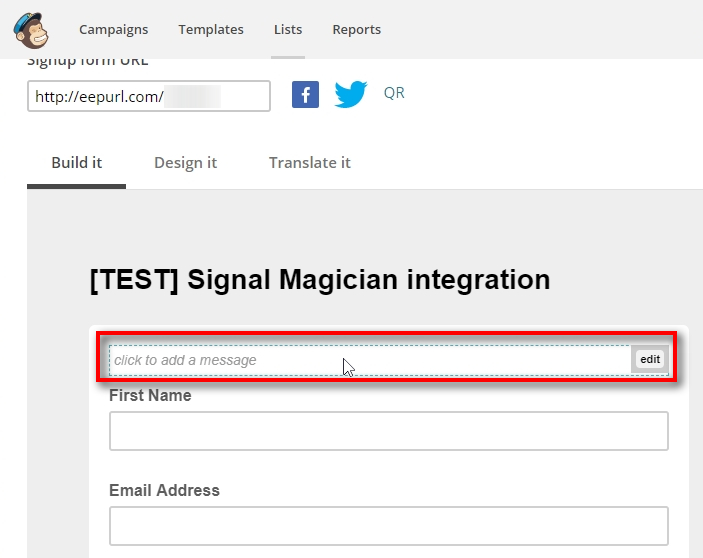Select the First Name field label

click(150, 396)
